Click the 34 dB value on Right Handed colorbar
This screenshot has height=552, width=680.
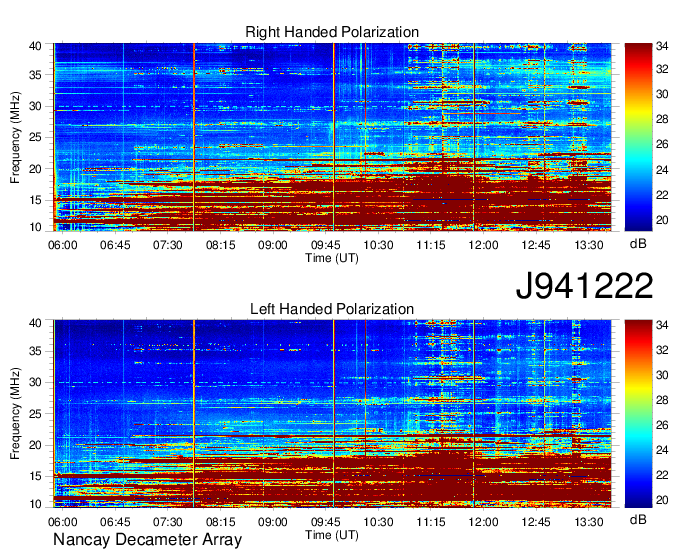(x=662, y=46)
